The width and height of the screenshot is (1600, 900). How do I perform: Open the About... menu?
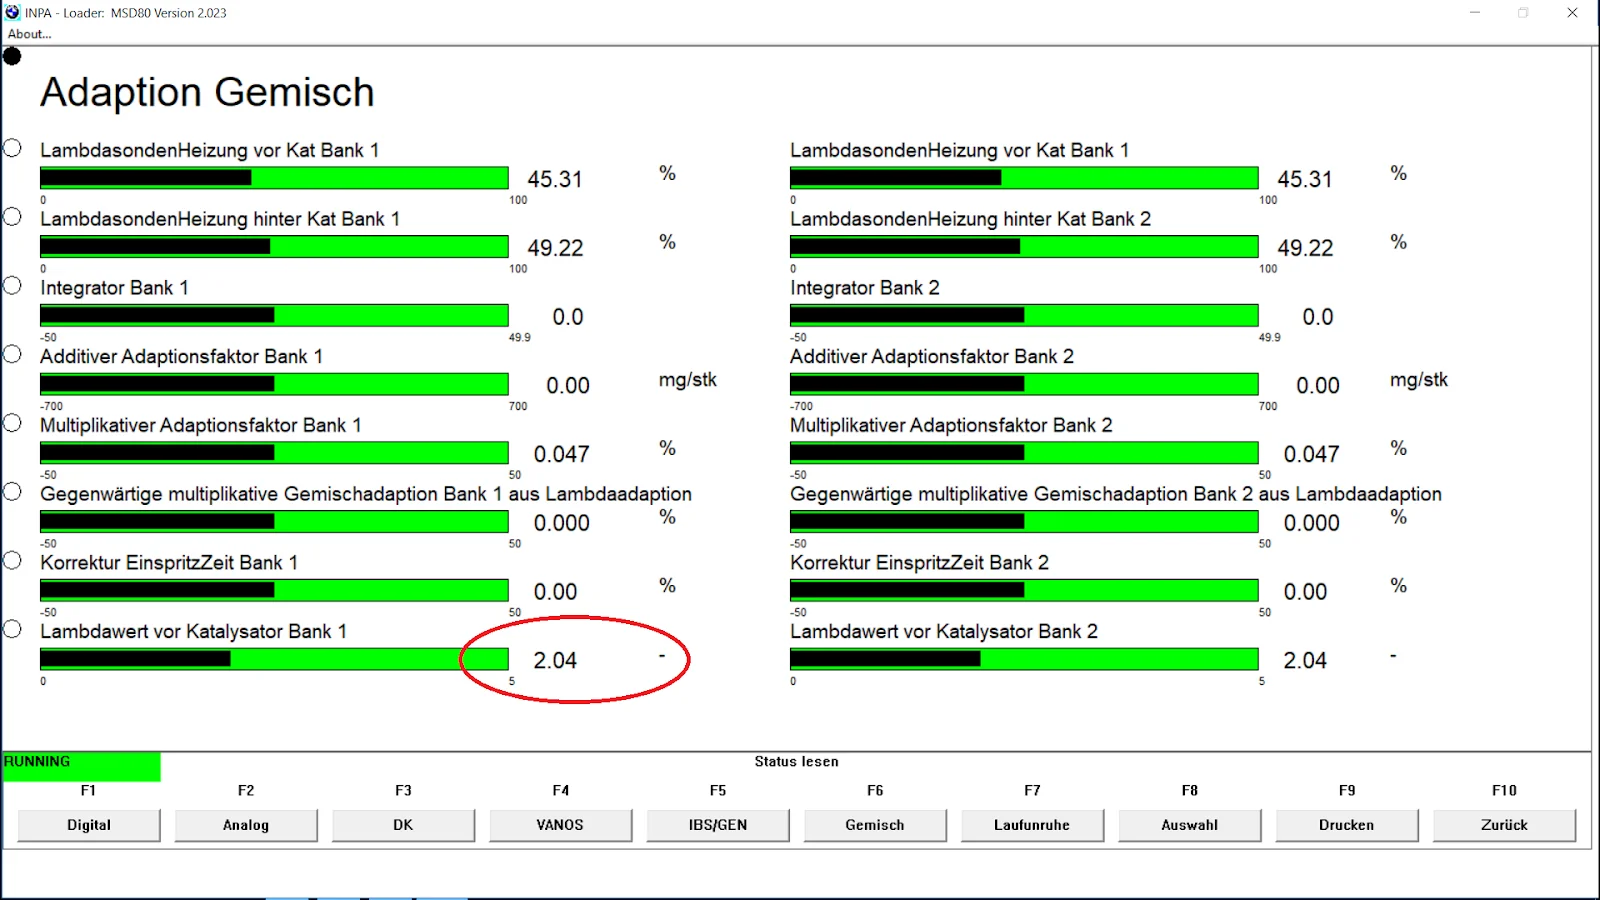click(x=29, y=34)
